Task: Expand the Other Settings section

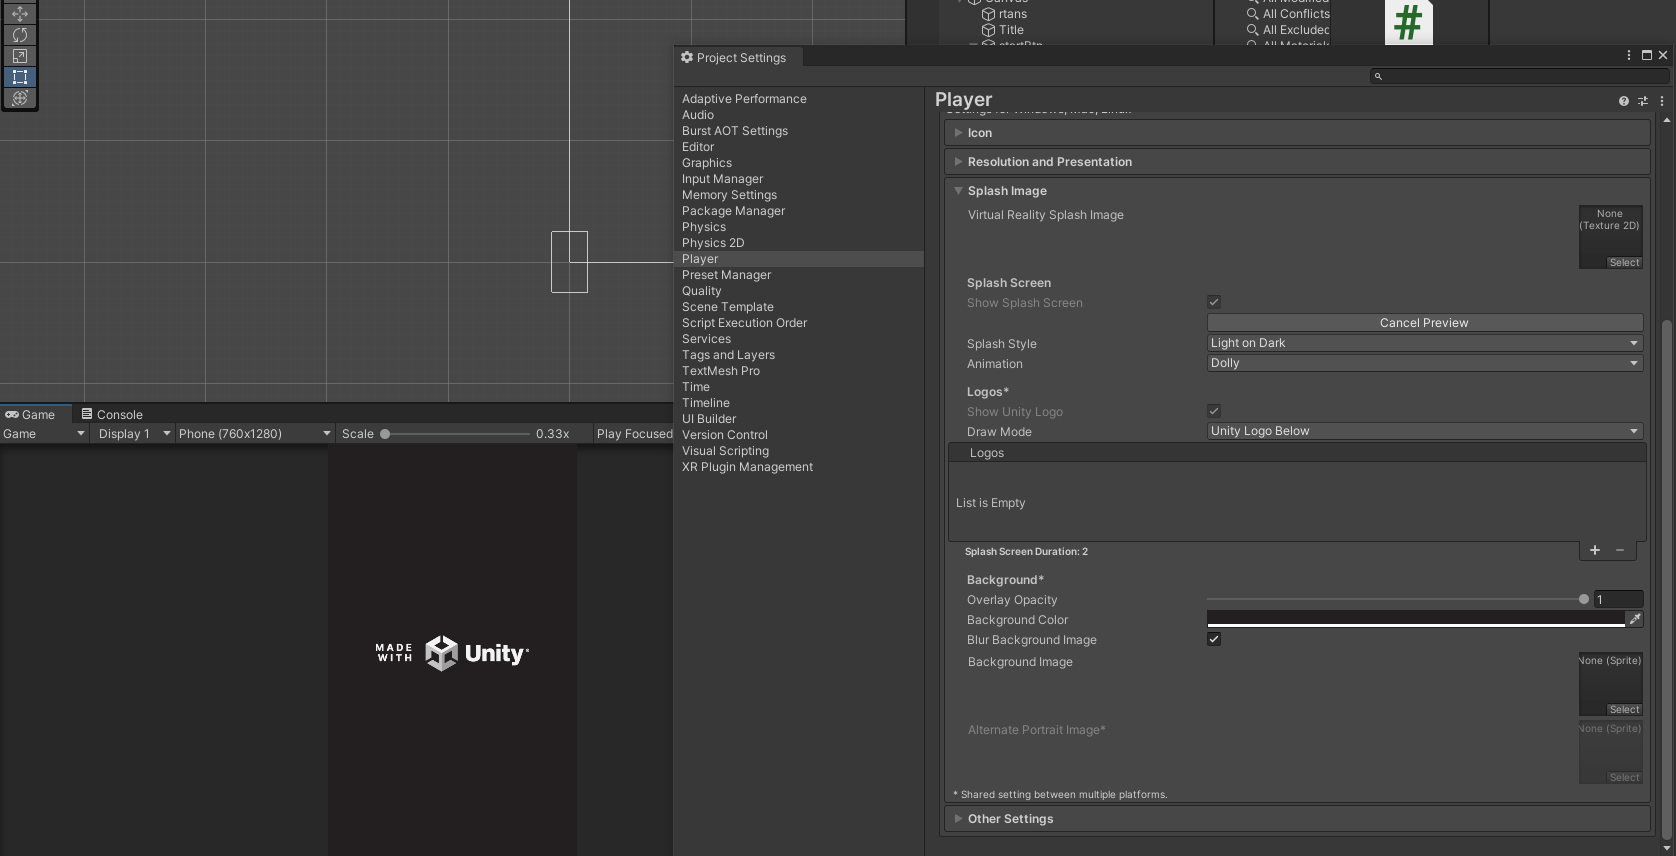Action: [1297, 819]
